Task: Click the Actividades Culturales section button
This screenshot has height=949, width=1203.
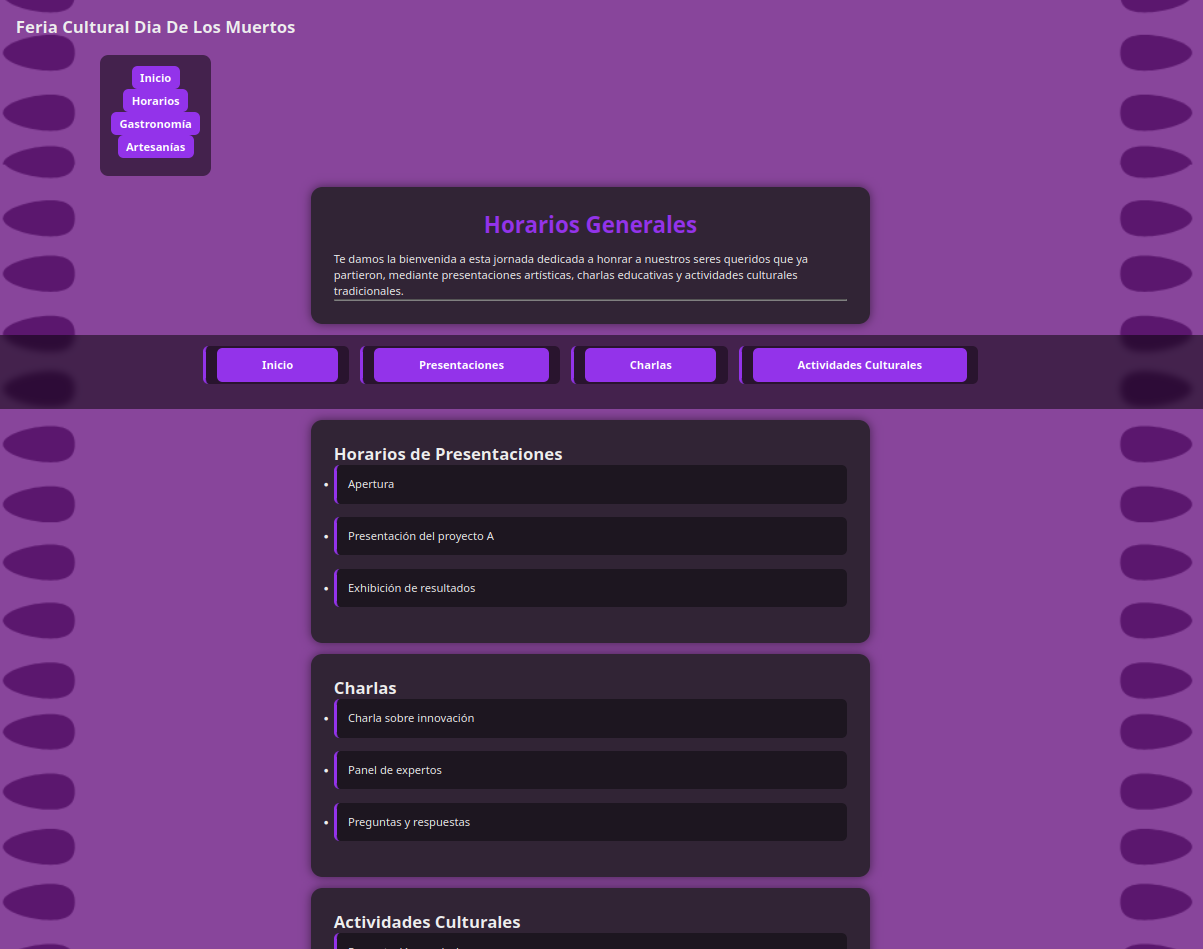Action: [x=859, y=365]
